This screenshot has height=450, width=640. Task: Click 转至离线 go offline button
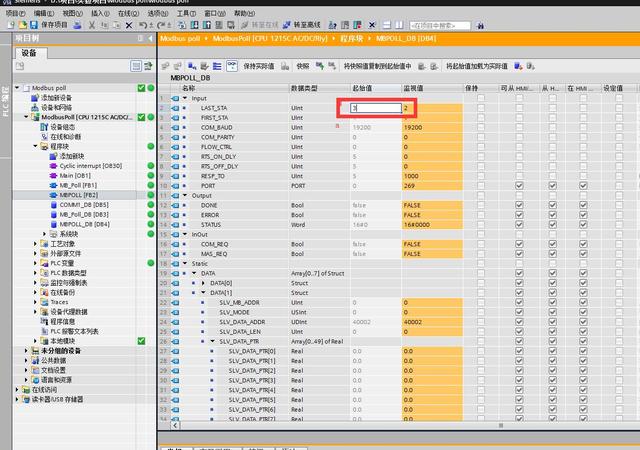302,25
